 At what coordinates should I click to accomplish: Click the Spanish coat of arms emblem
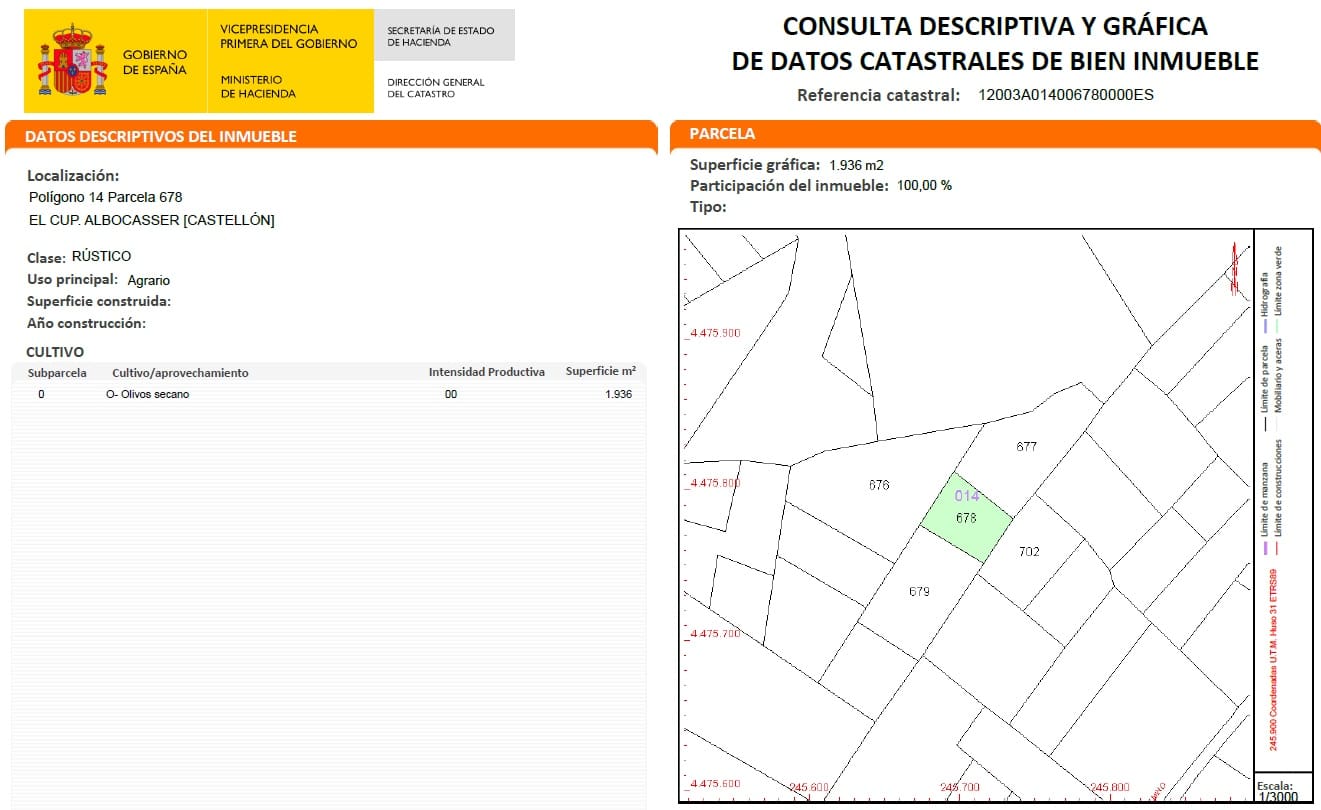[x=70, y=57]
